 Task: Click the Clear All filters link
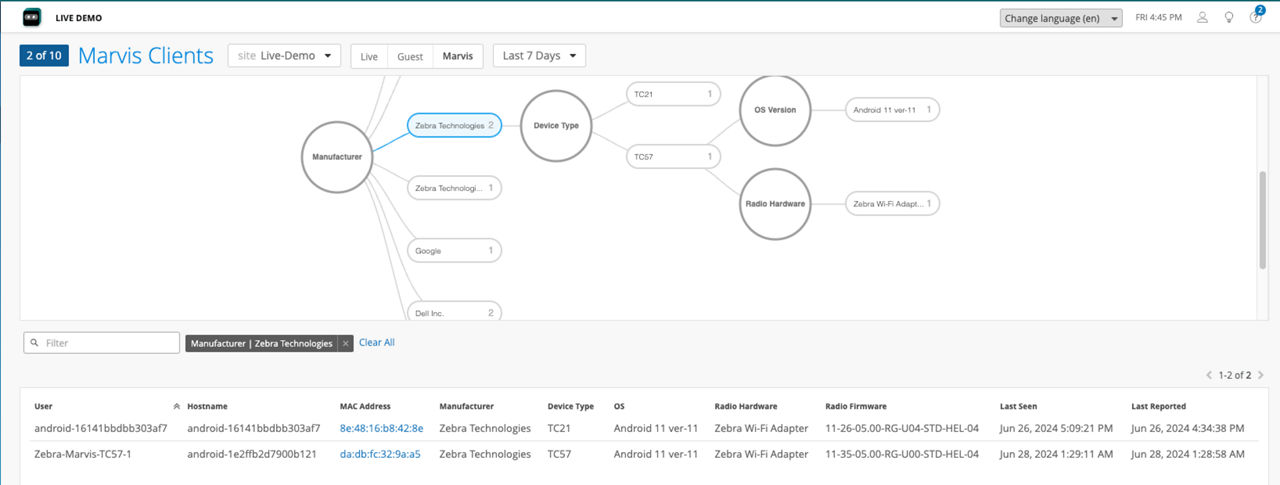pos(377,342)
